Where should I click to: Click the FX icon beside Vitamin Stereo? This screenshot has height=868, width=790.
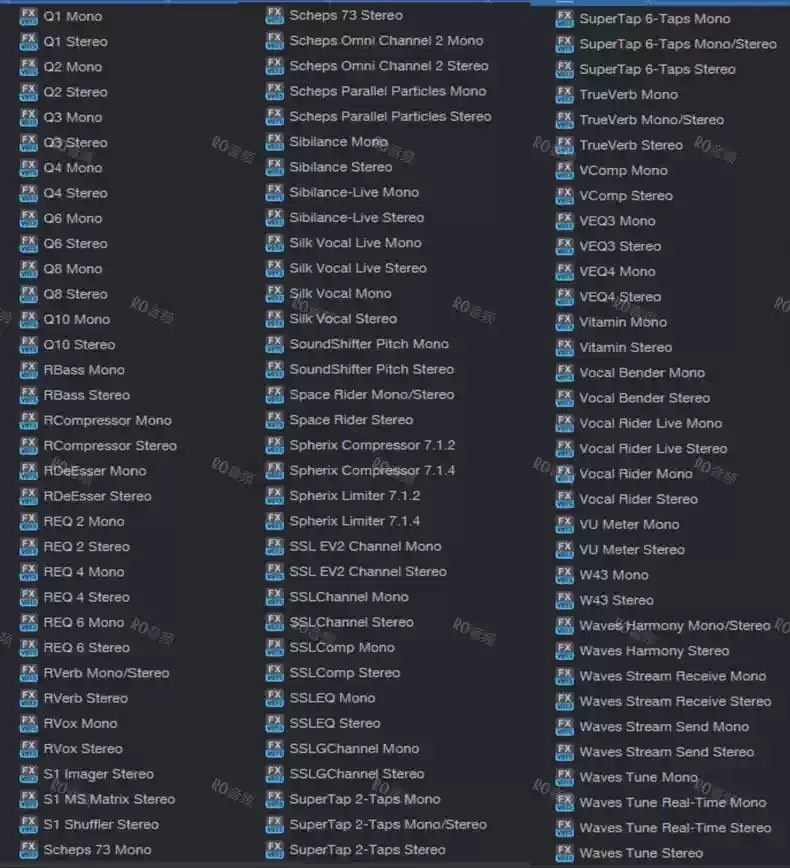[x=565, y=348]
